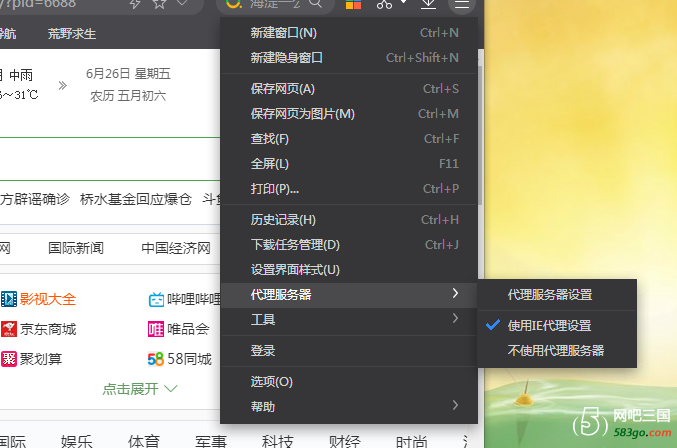677x448 pixels.
Task: Click the 唯品会 pink icon
Action: click(x=156, y=329)
